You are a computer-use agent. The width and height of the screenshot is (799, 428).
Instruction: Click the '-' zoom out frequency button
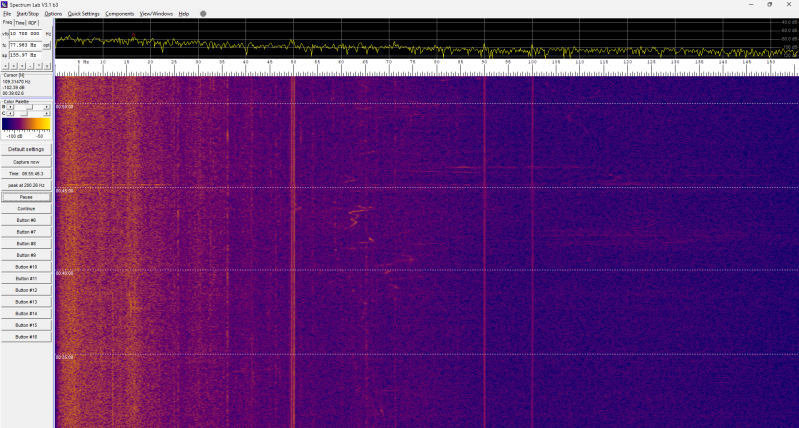[30, 66]
